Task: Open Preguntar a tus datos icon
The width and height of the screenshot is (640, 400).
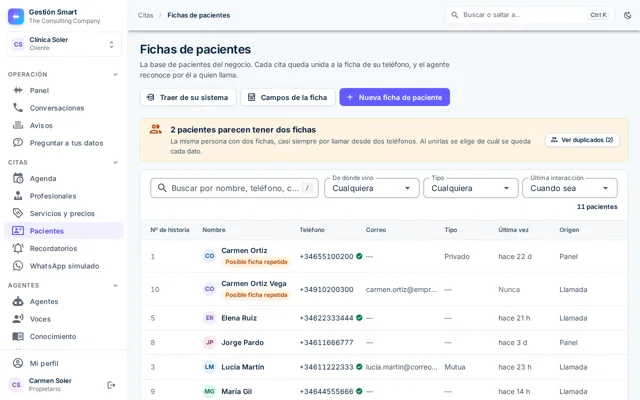Action: [x=18, y=142]
